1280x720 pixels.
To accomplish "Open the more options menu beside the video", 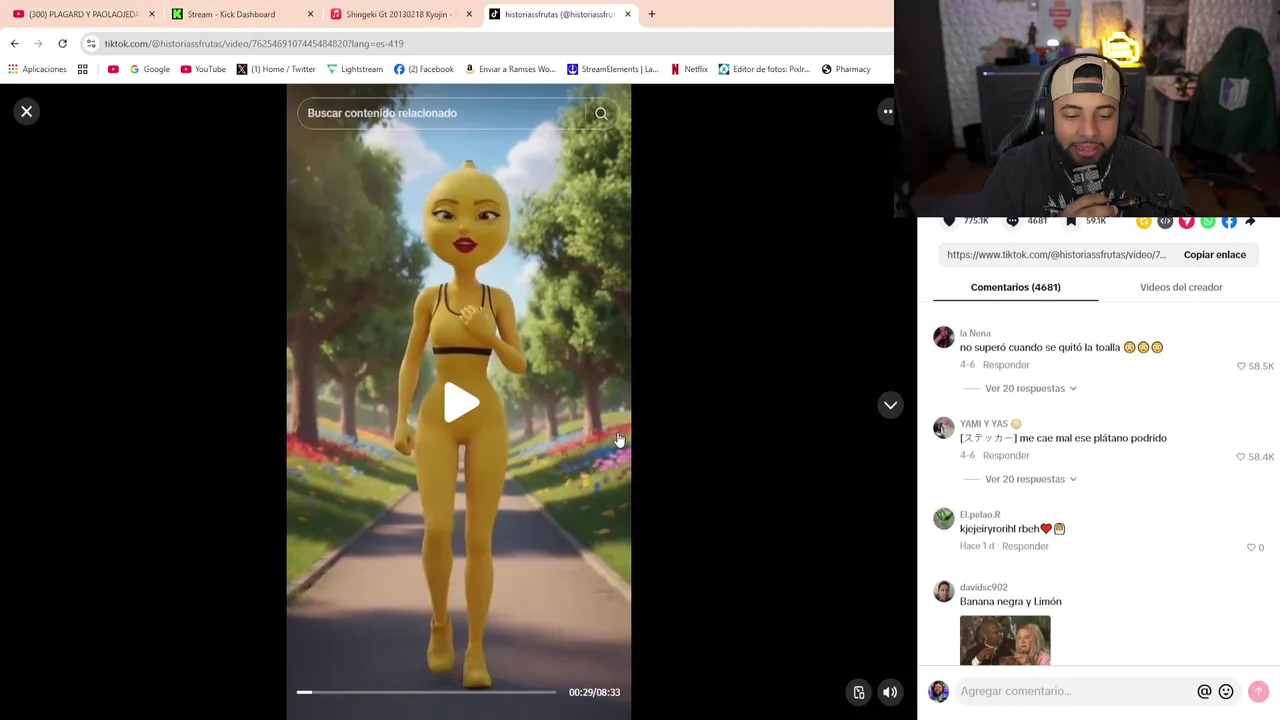I will (x=887, y=112).
